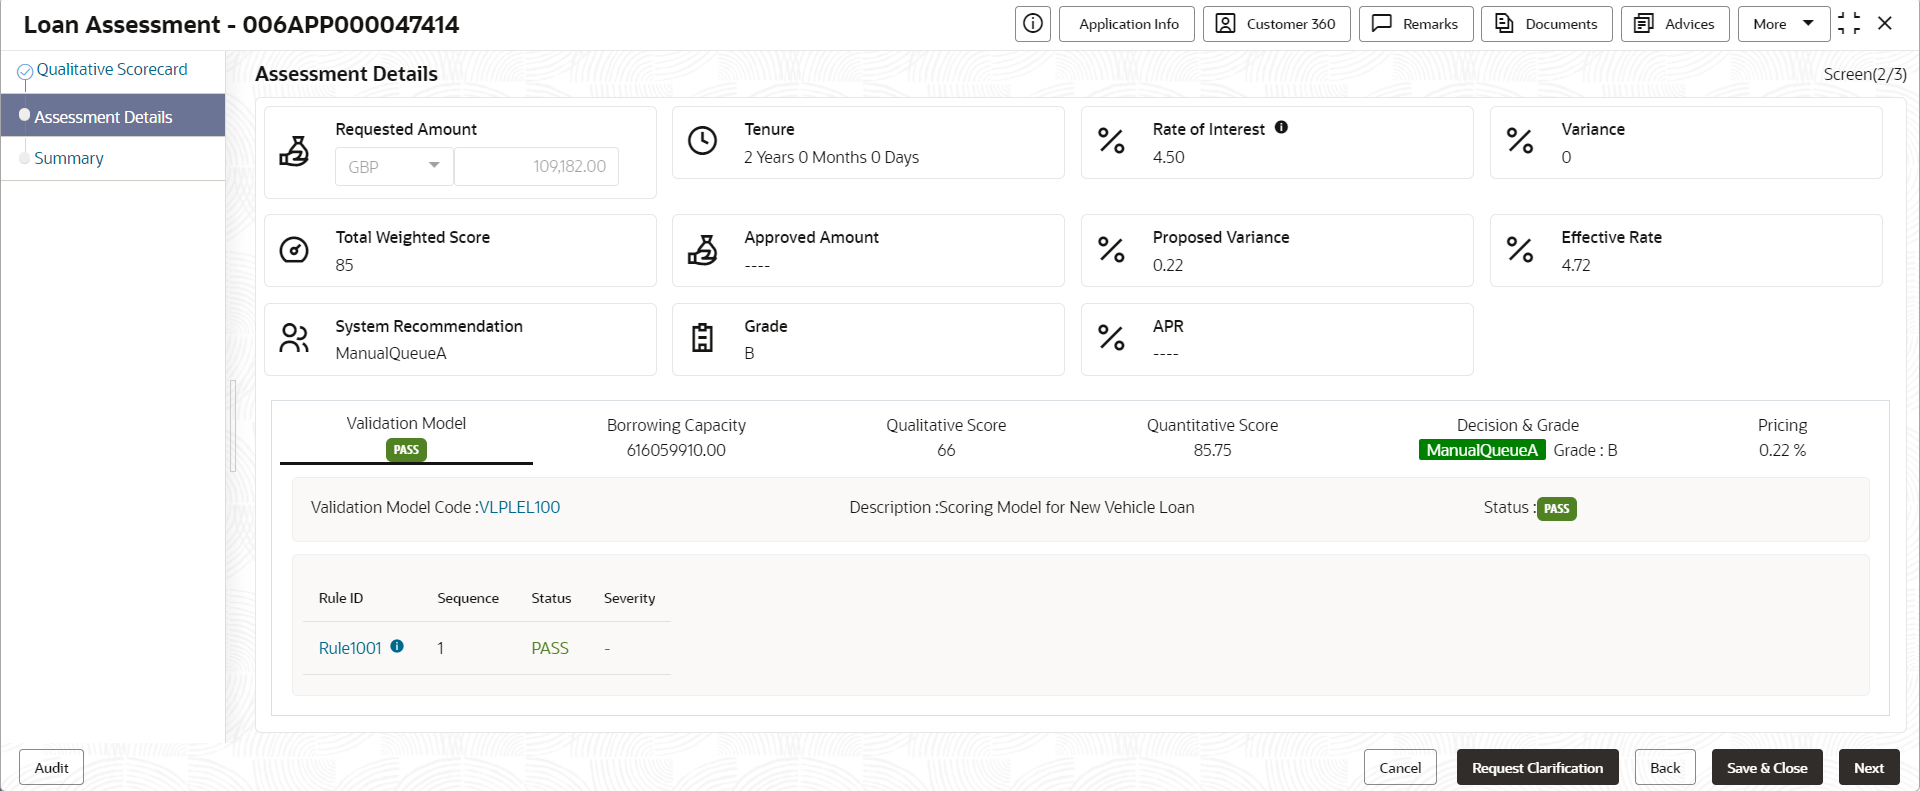Screen dimensions: 1920x791
Task: Switch to Validation Model tab
Action: [406, 436]
